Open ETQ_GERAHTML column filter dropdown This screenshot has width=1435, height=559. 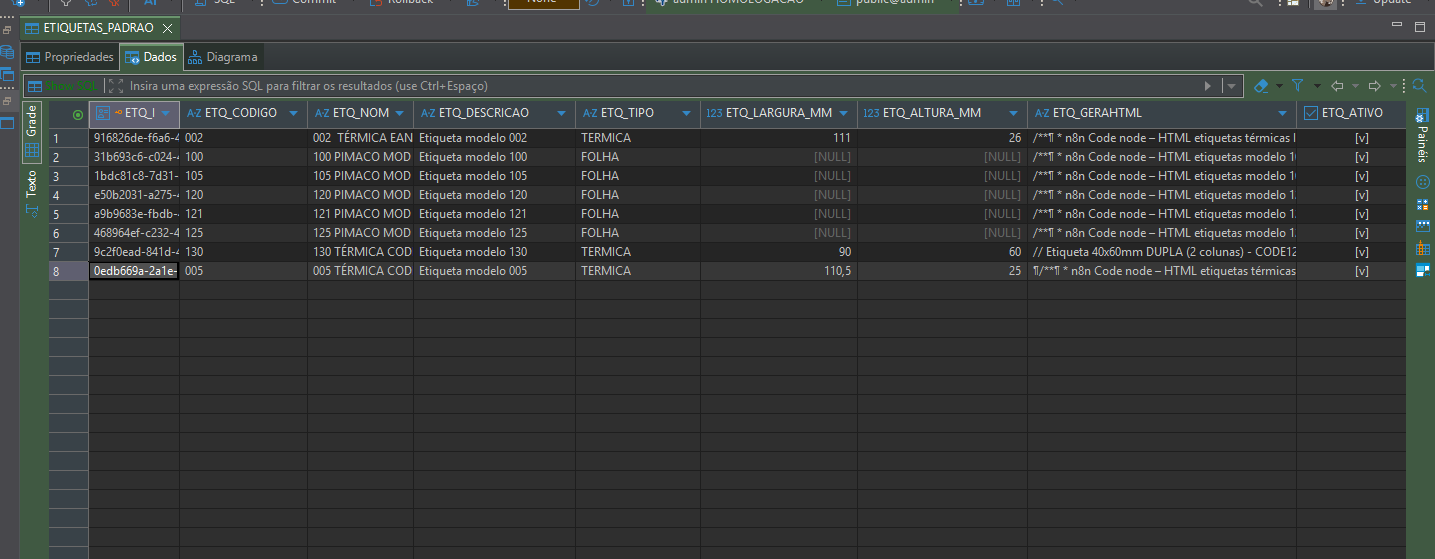pyautogui.click(x=1281, y=114)
